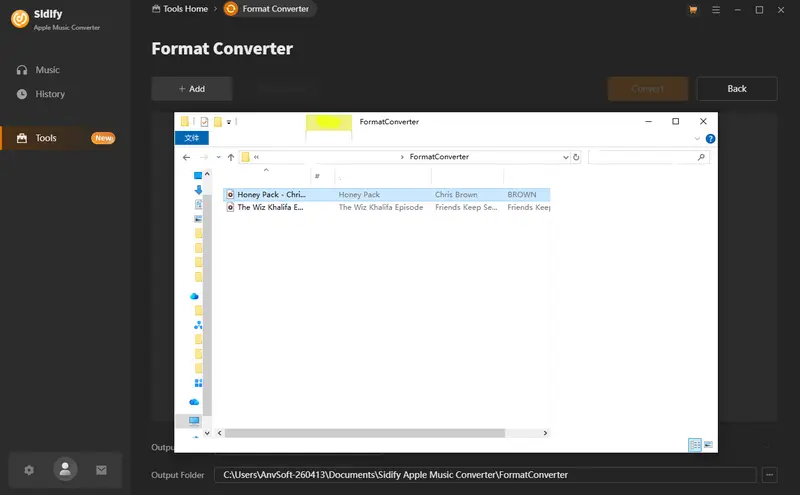Click the + Add button
Screen dimensions: 800x495
click(192, 89)
